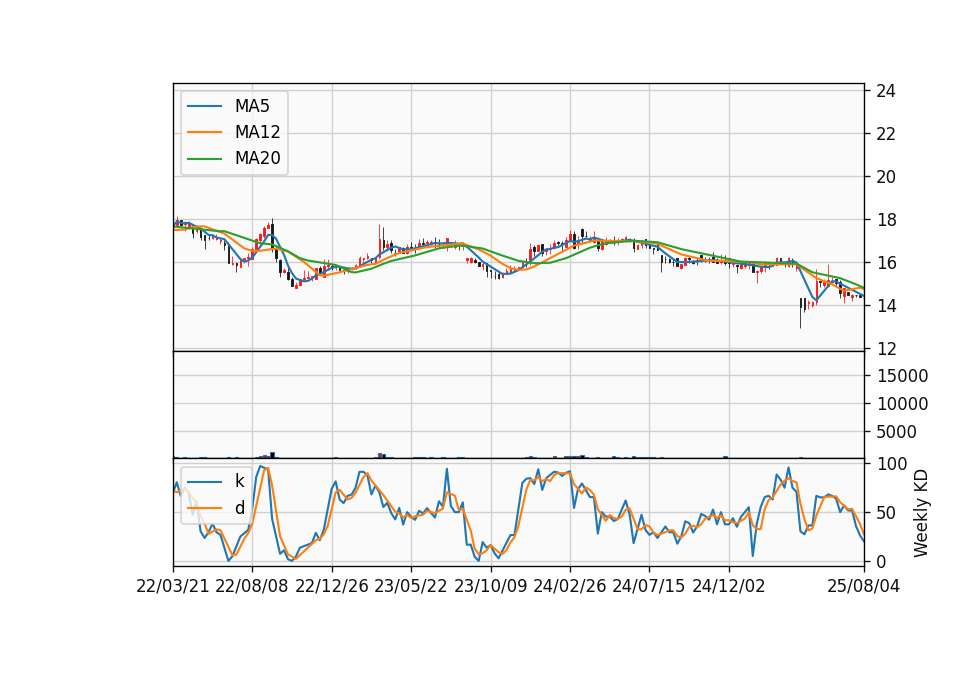Click the MA5 legend label
The image size is (960, 690).
252,106
